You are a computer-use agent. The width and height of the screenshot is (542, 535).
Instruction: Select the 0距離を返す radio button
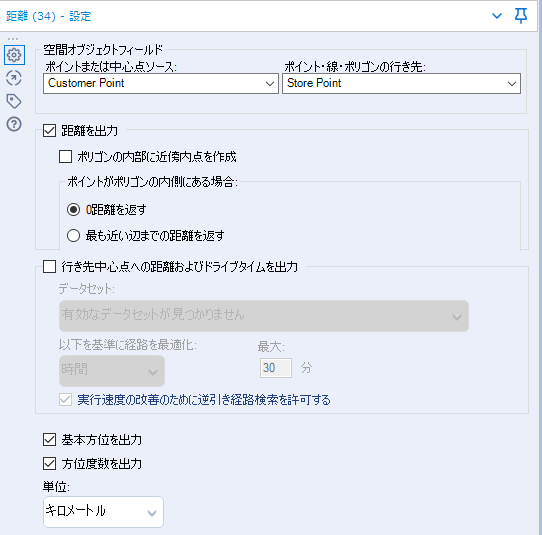73,210
